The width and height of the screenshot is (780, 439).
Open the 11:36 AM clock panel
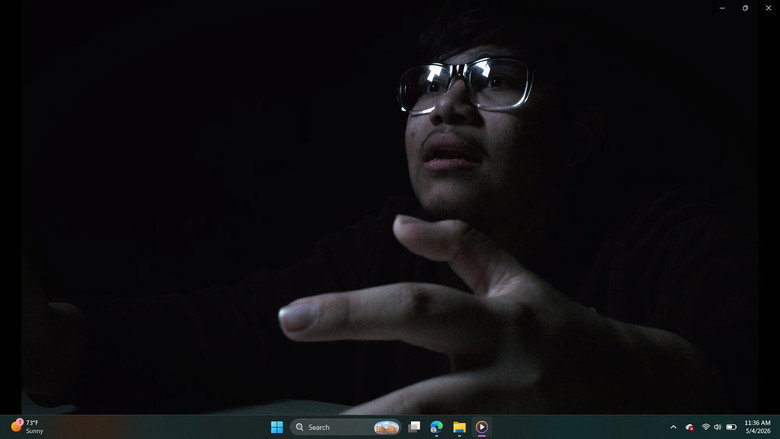757,423
